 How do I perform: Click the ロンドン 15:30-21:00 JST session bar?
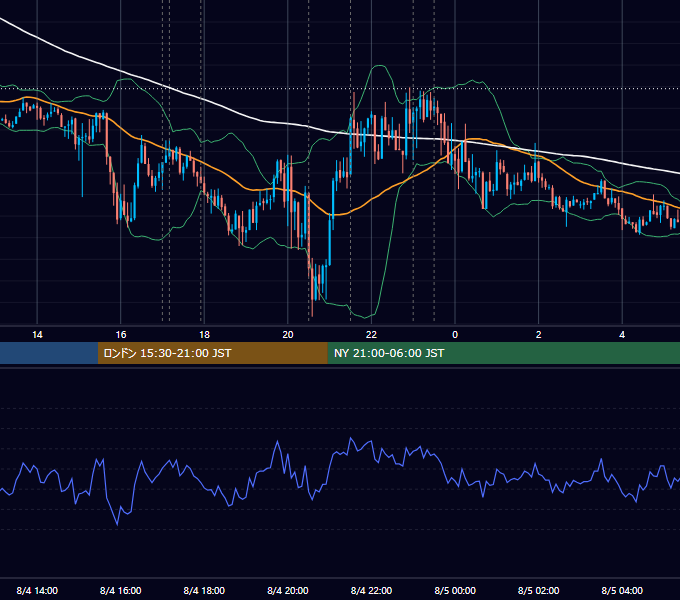[212, 353]
